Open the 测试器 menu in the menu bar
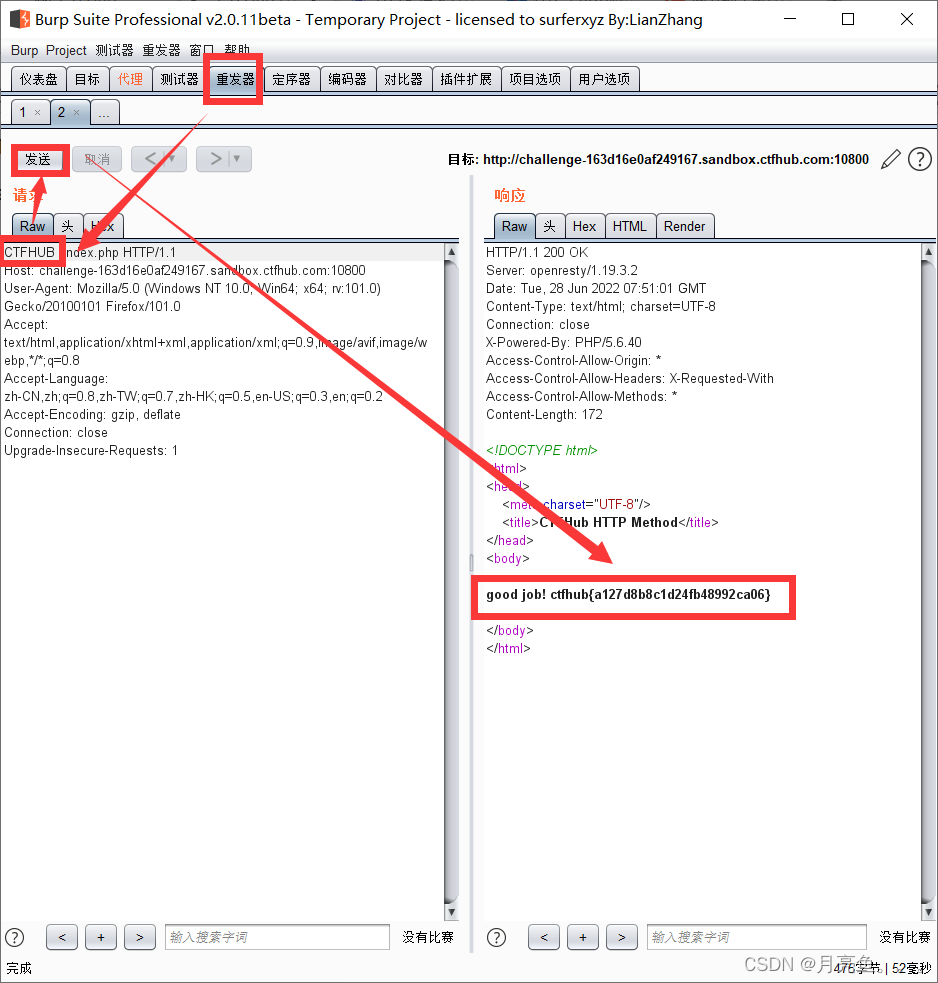This screenshot has height=983, width=938. tap(114, 50)
